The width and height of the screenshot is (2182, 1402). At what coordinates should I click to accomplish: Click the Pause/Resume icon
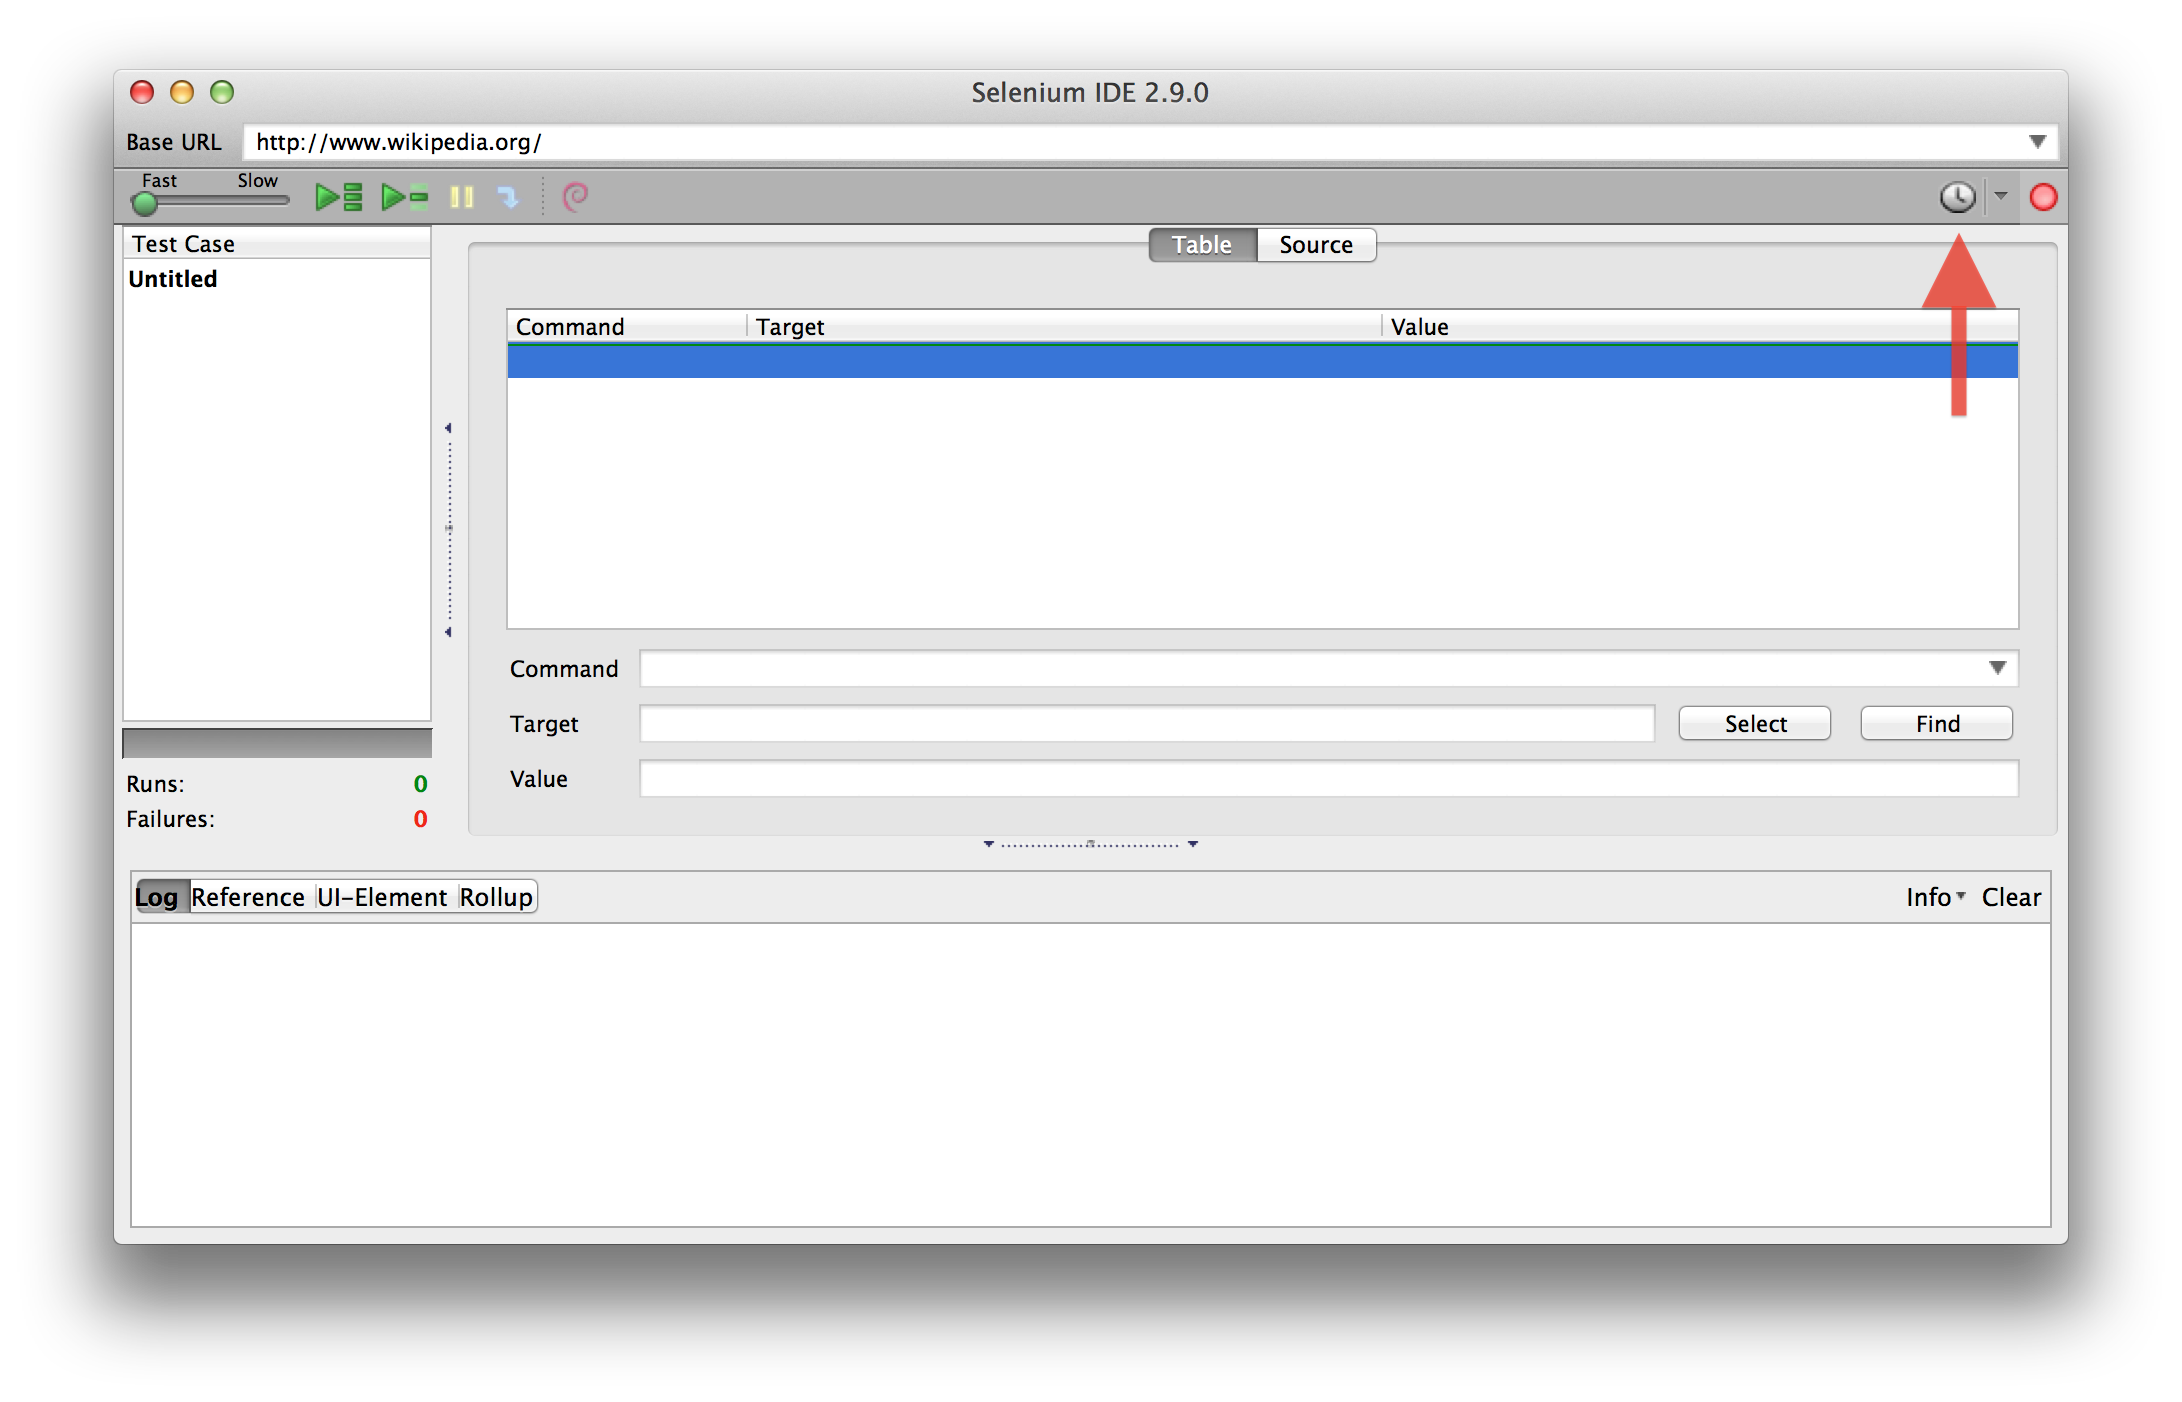tap(462, 197)
